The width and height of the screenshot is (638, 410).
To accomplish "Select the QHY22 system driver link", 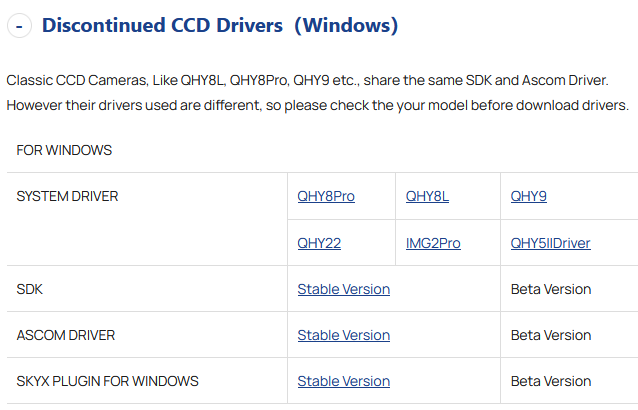I will pyautogui.click(x=319, y=243).
